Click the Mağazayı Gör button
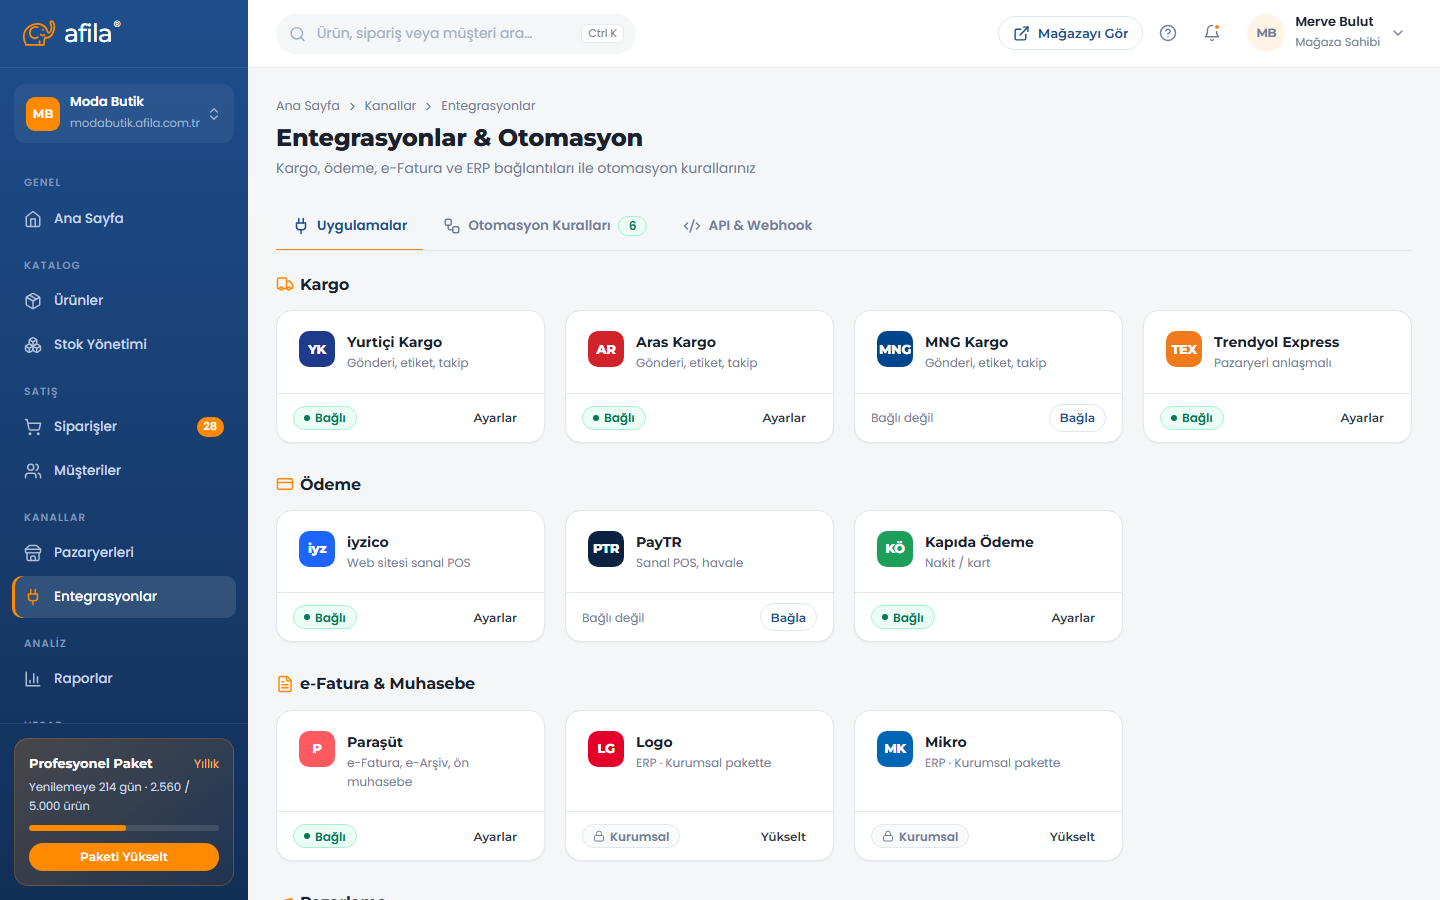 click(x=1070, y=33)
